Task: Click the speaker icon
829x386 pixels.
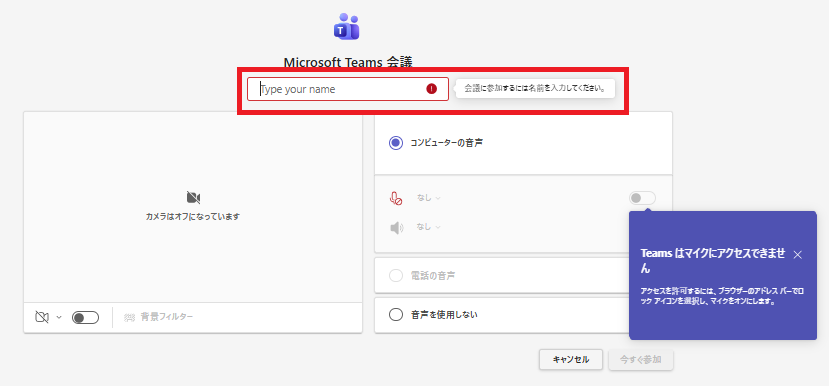Action: [x=397, y=227]
